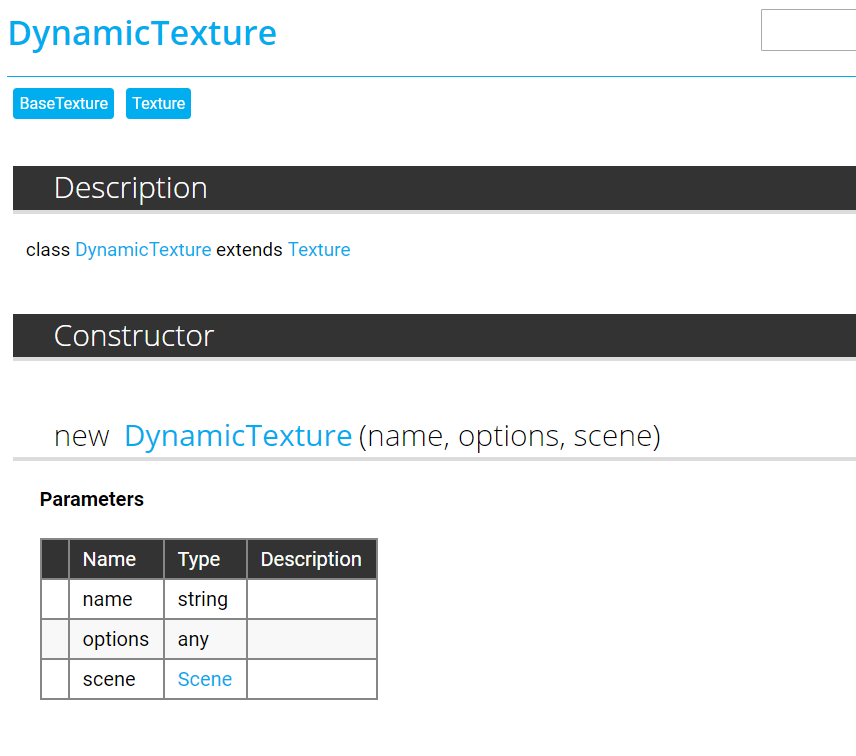Open the DynamicTexture link in constructor signature

238,437
